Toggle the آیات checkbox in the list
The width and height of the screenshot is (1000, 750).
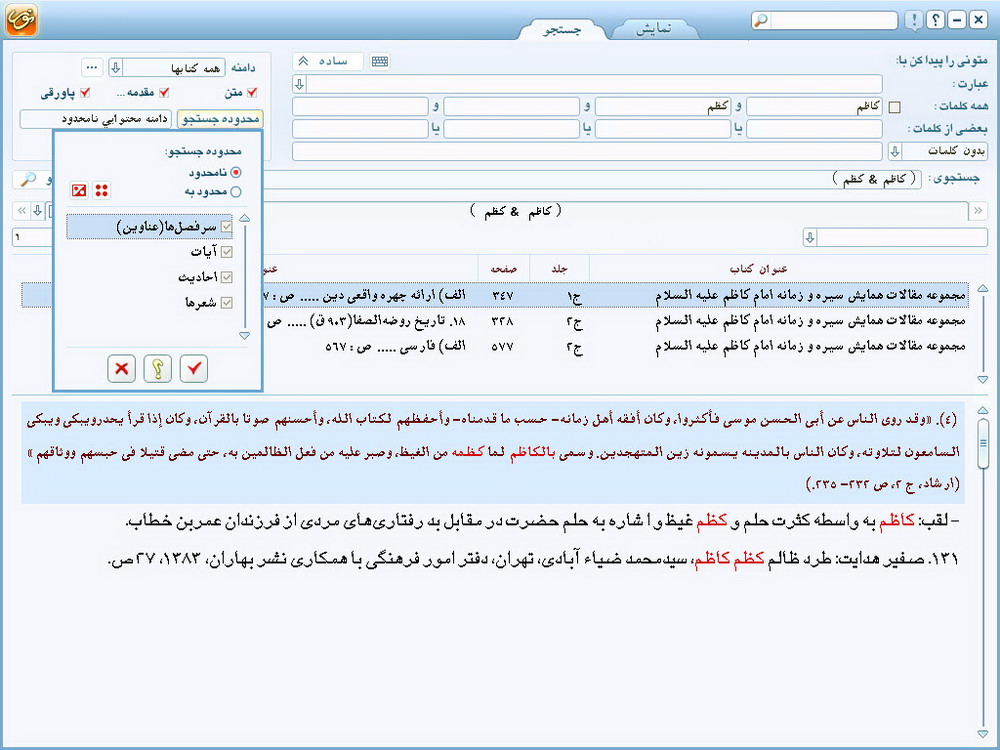point(225,252)
